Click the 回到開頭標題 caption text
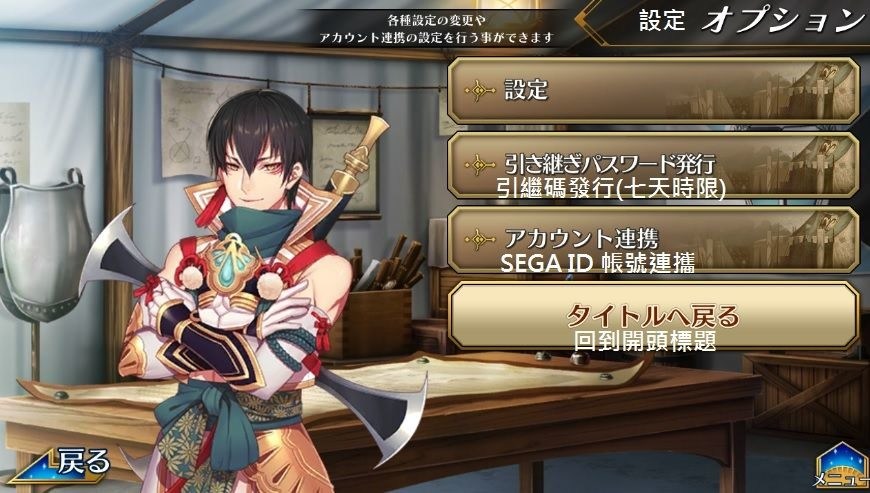 coord(645,340)
